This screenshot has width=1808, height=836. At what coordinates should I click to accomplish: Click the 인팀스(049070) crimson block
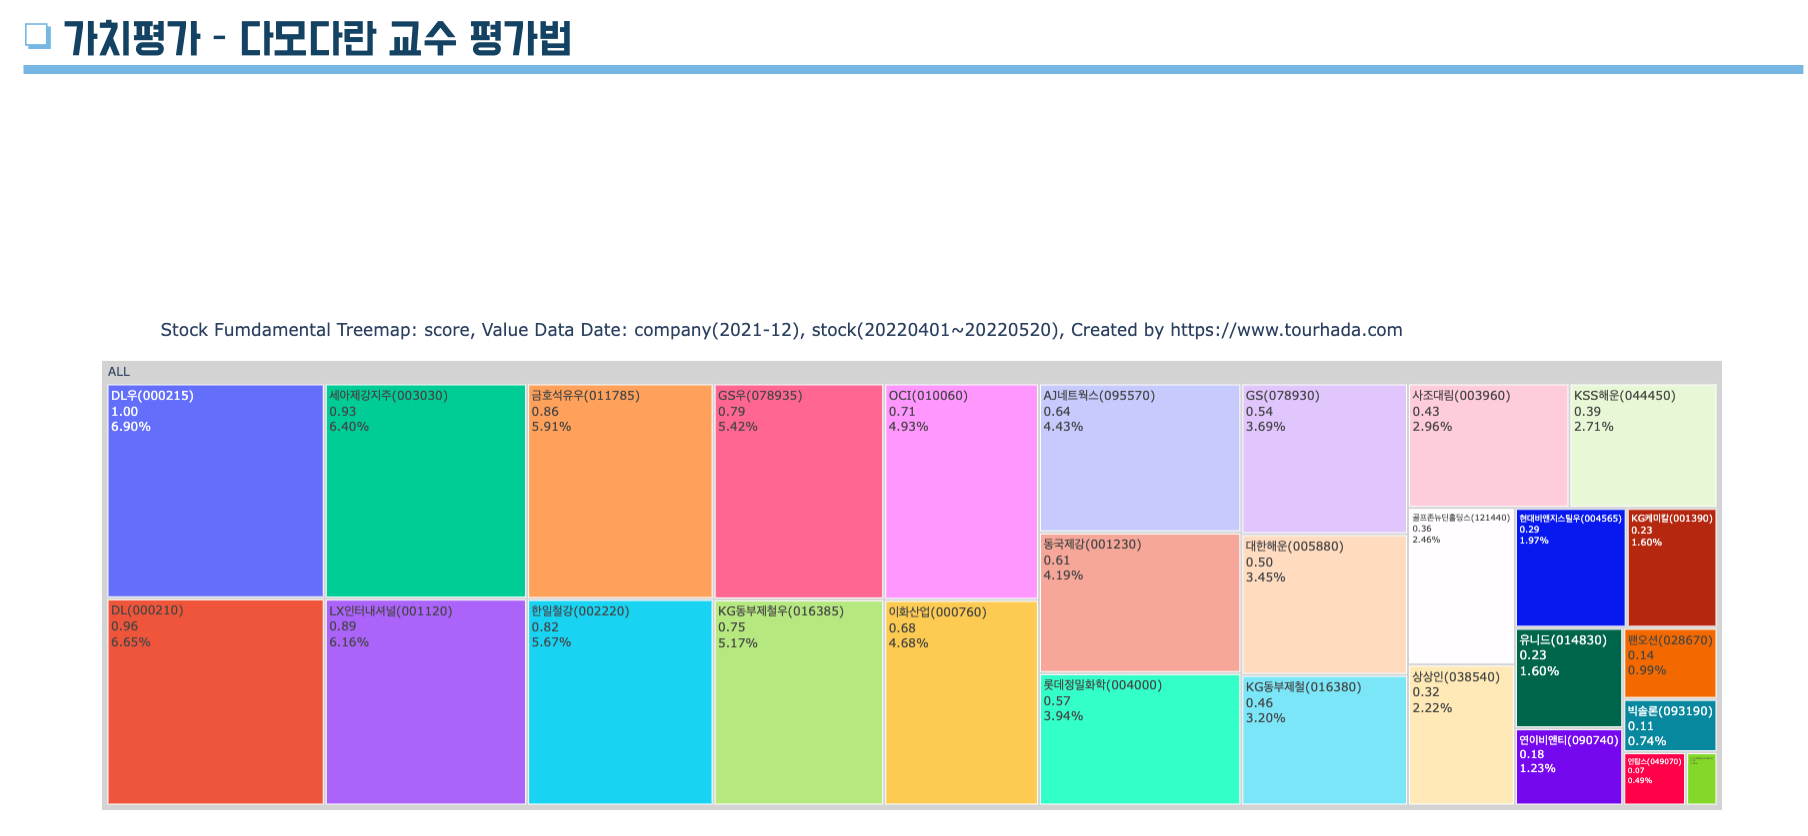click(1654, 779)
